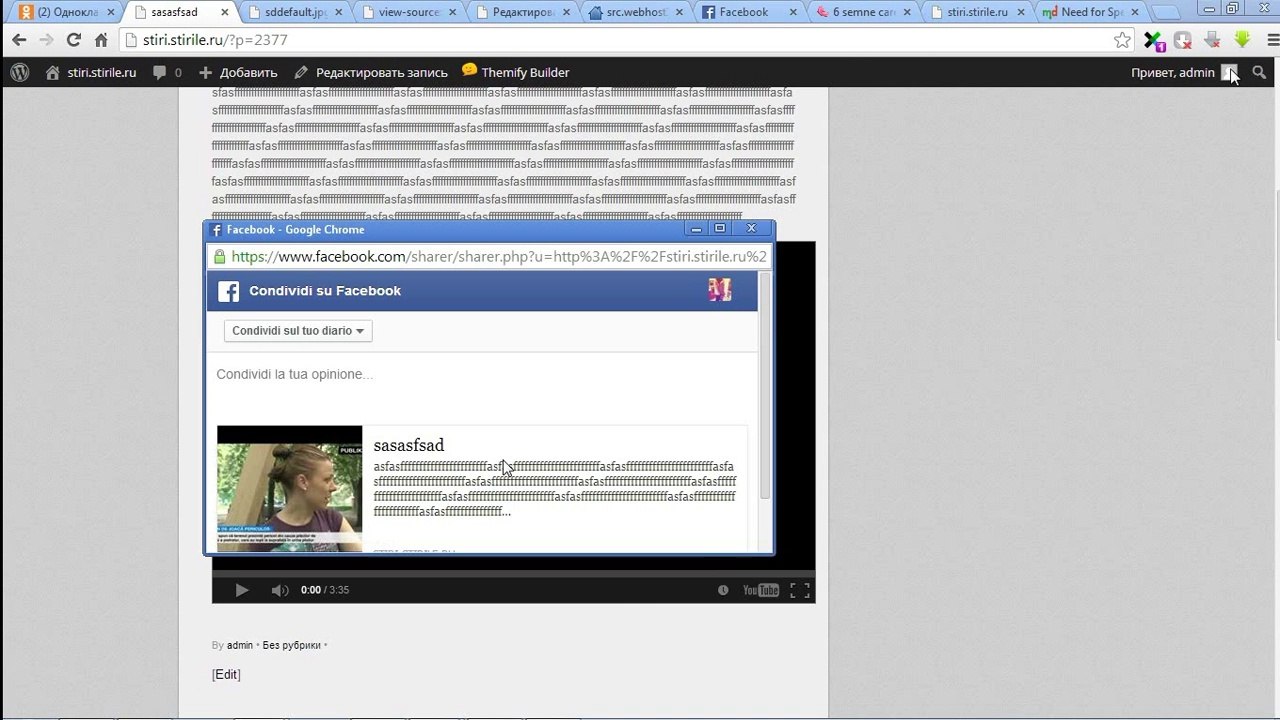Mute the video volume
Image resolution: width=1280 pixels, height=720 pixels.
click(x=280, y=590)
